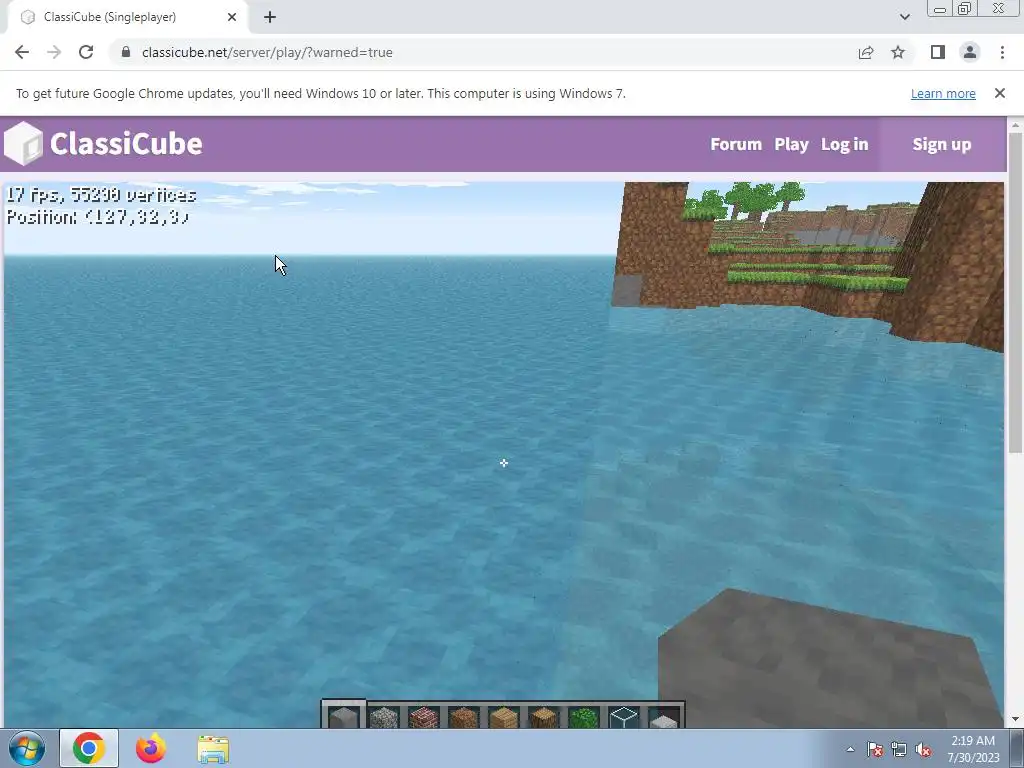The height and width of the screenshot is (768, 1024).
Task: Open Windows Start menu
Action: coord(26,748)
